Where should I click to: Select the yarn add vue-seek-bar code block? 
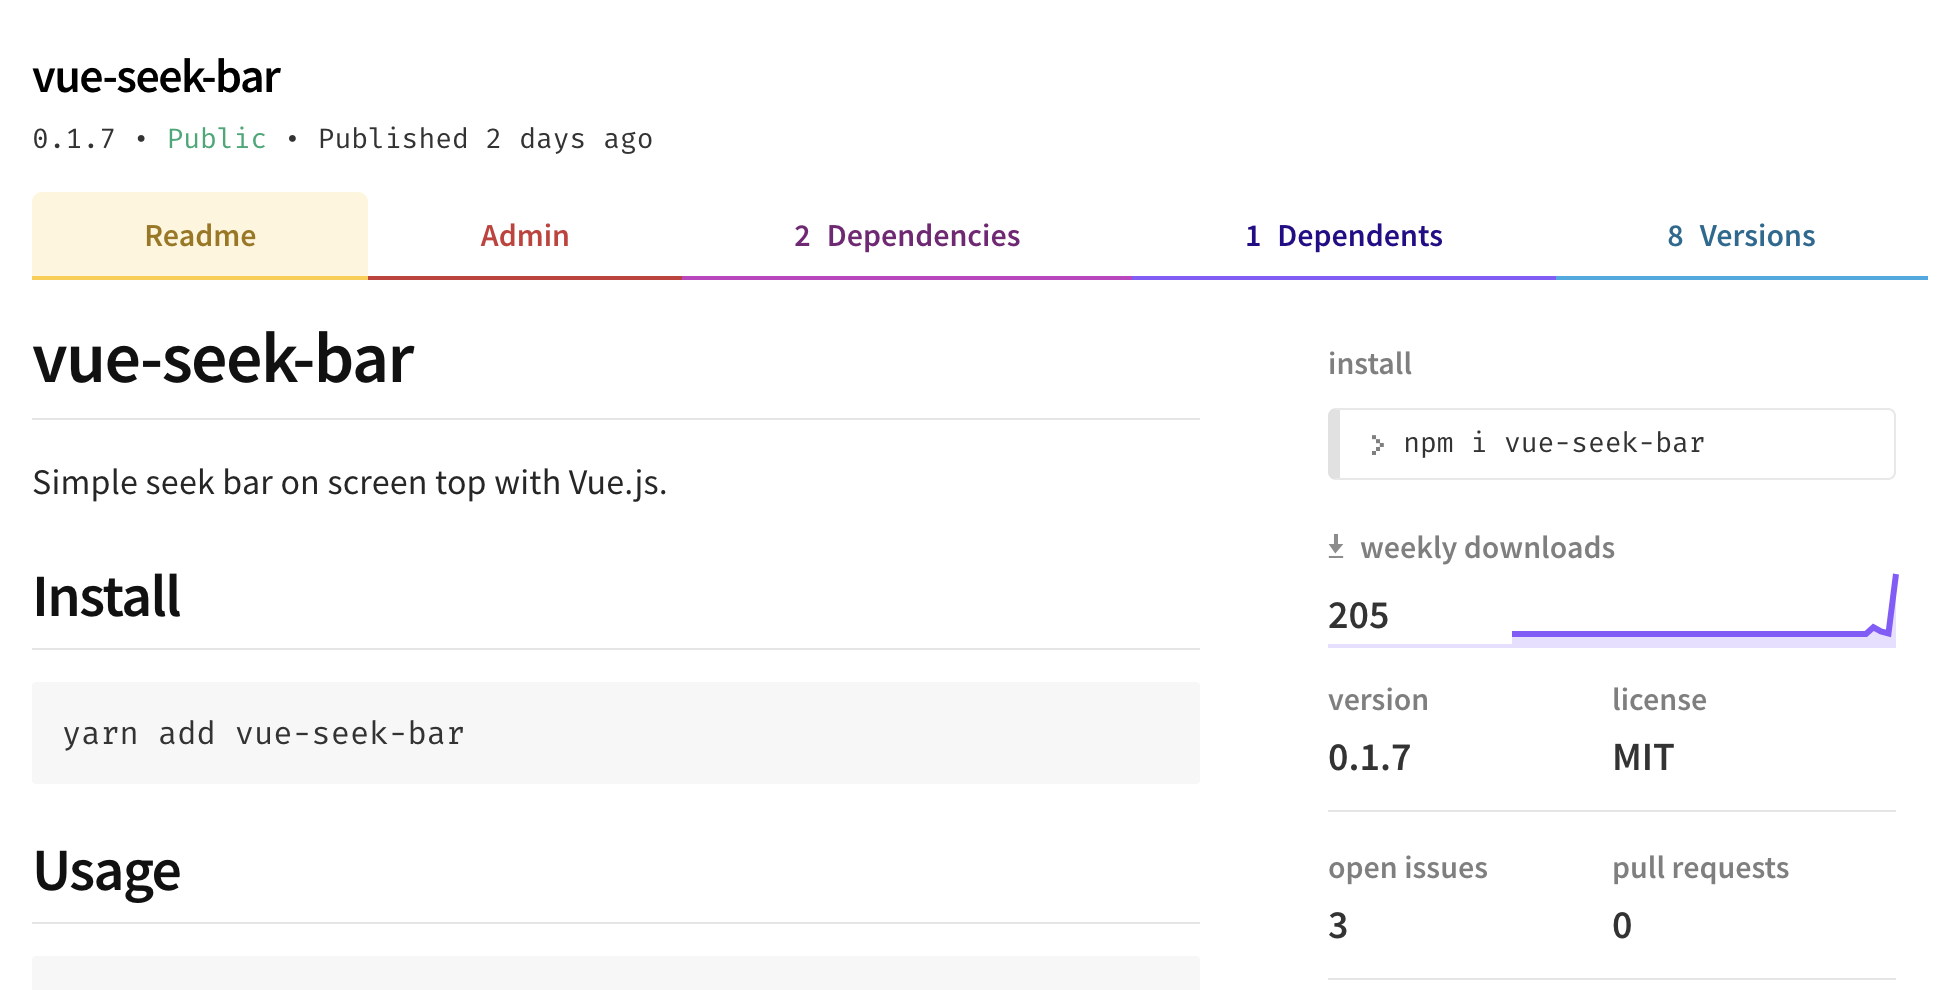pos(616,733)
